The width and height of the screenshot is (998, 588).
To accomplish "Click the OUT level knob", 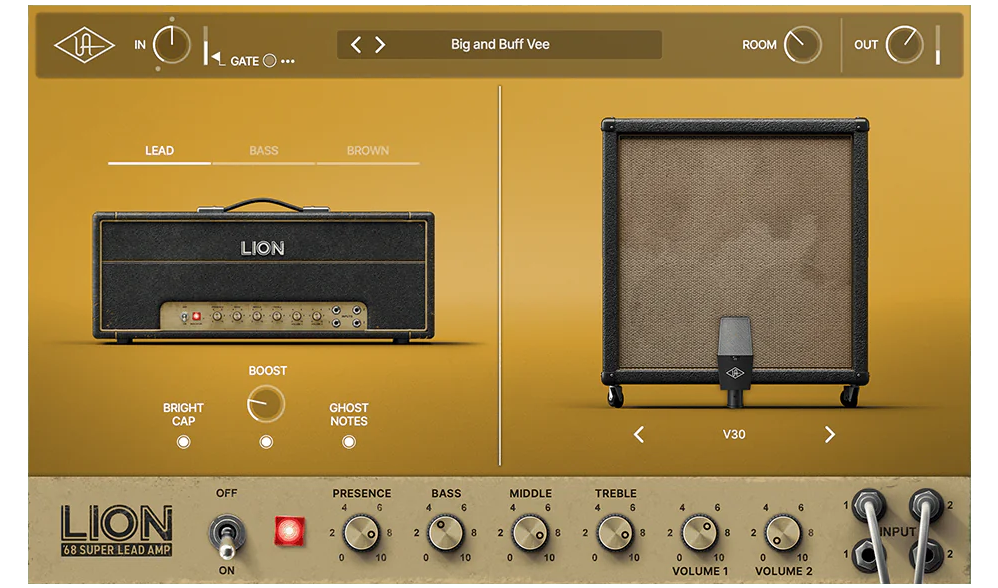I will [x=904, y=45].
